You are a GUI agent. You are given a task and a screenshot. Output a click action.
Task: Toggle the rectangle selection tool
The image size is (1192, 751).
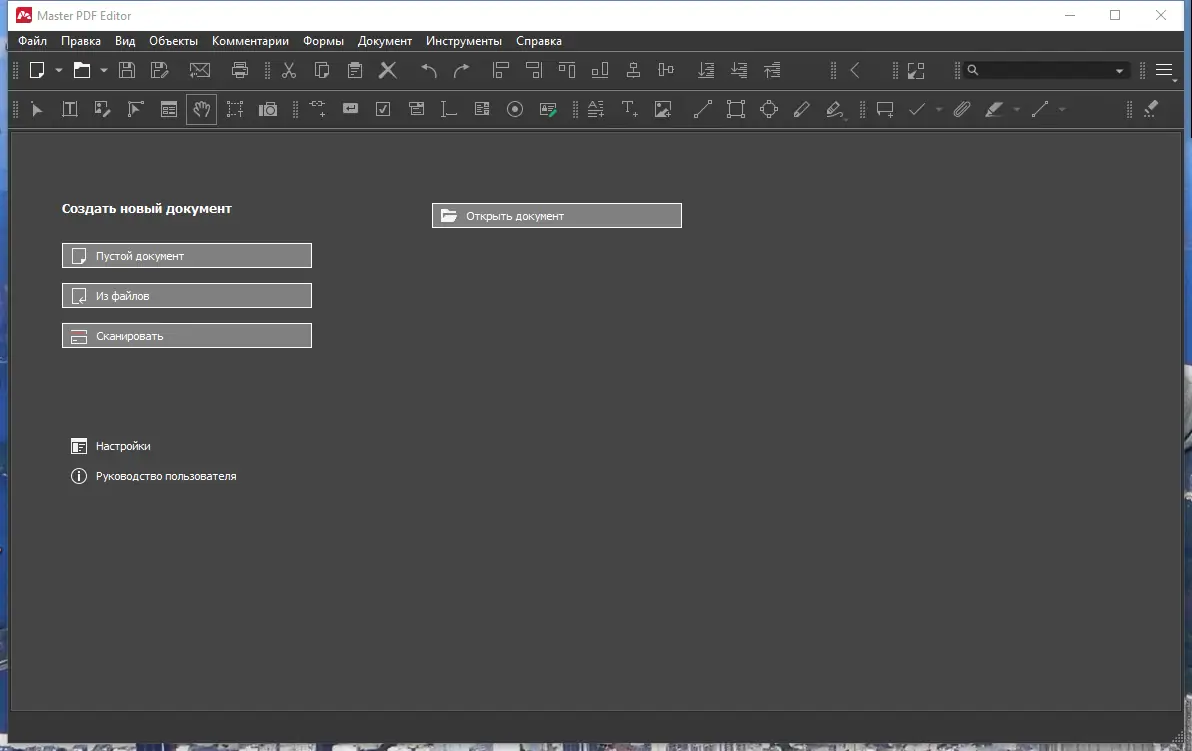click(x=234, y=109)
